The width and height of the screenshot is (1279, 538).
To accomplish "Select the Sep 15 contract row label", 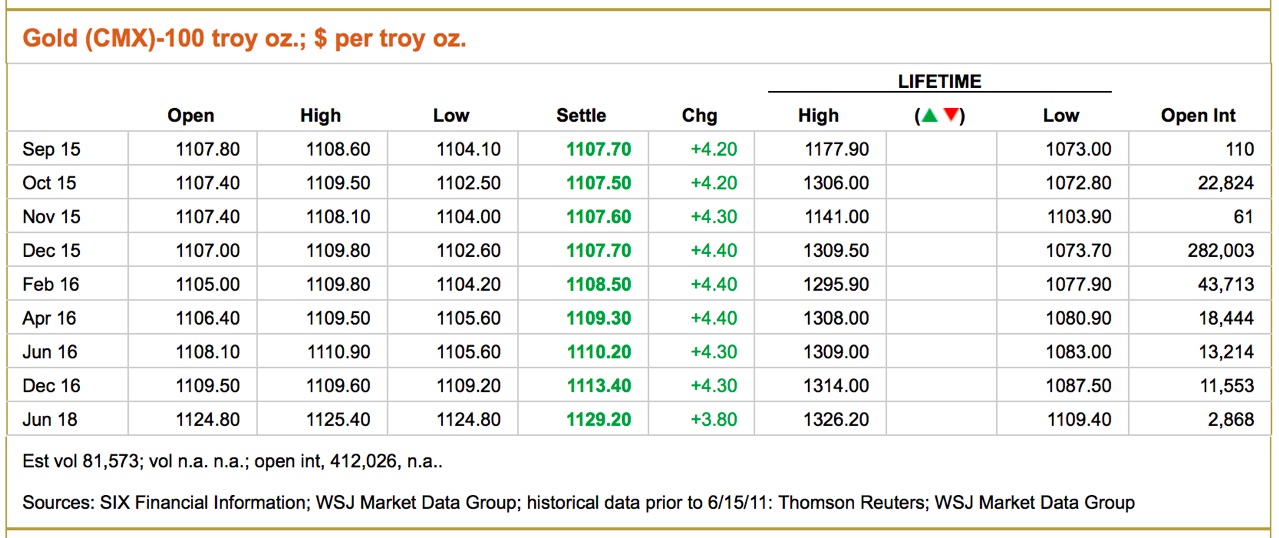I will (x=51, y=150).
